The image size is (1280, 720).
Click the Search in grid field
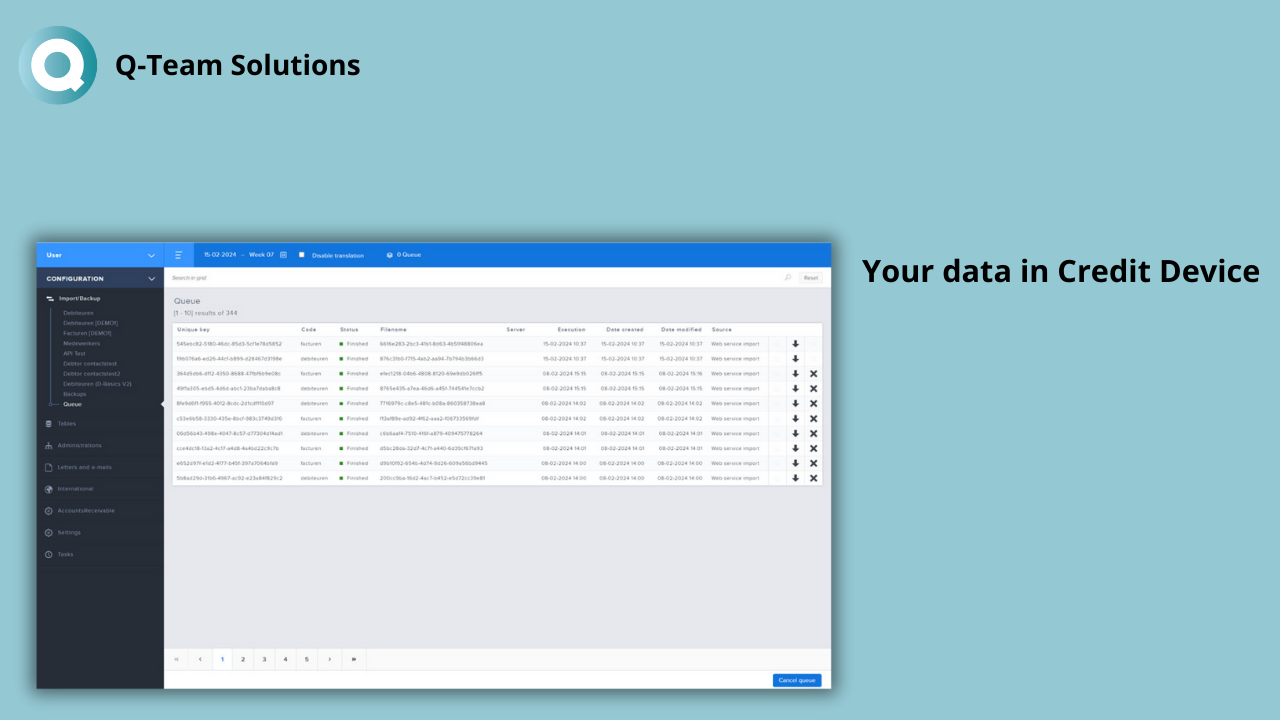470,278
